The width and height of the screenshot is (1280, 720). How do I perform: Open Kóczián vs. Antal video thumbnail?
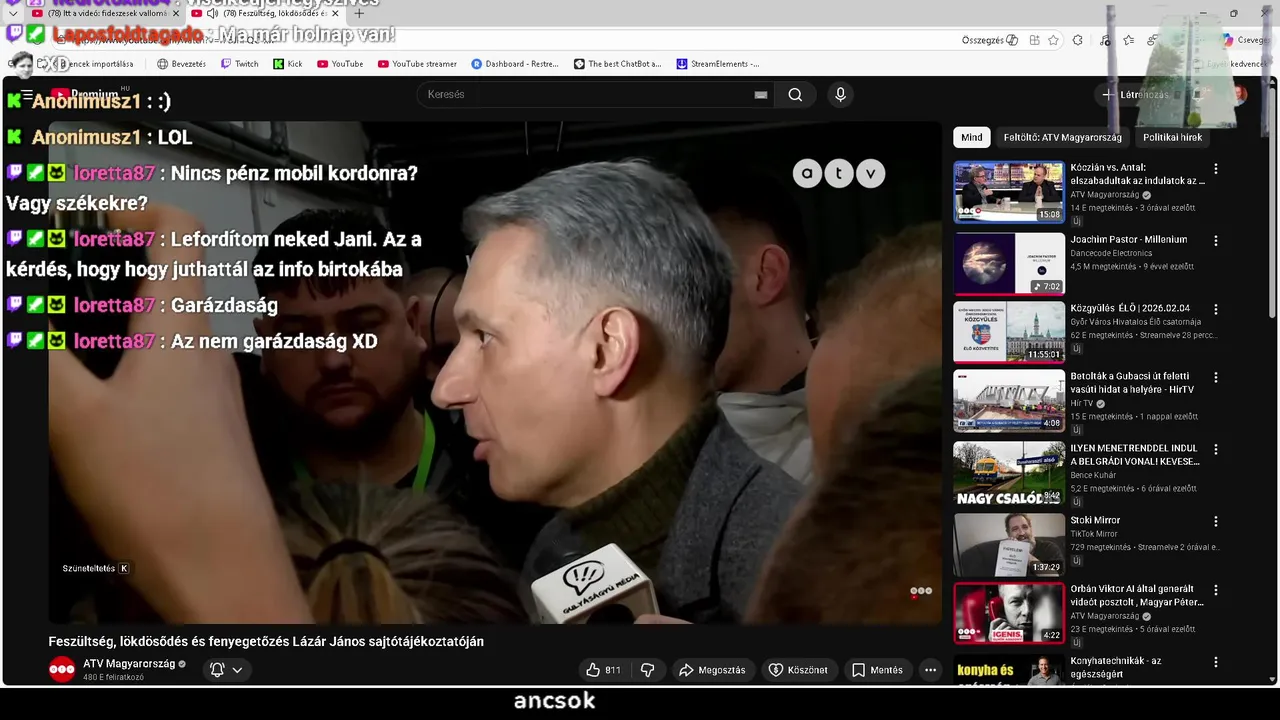tap(1008, 192)
